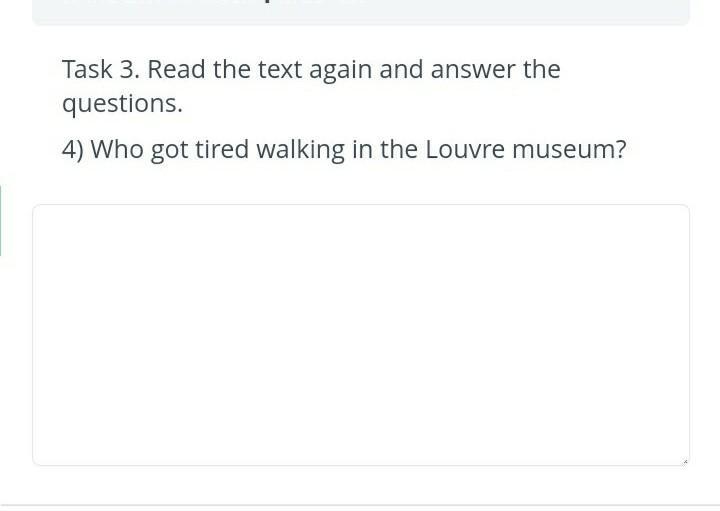Click the gray panel at the top
The width and height of the screenshot is (720, 511).
361,12
